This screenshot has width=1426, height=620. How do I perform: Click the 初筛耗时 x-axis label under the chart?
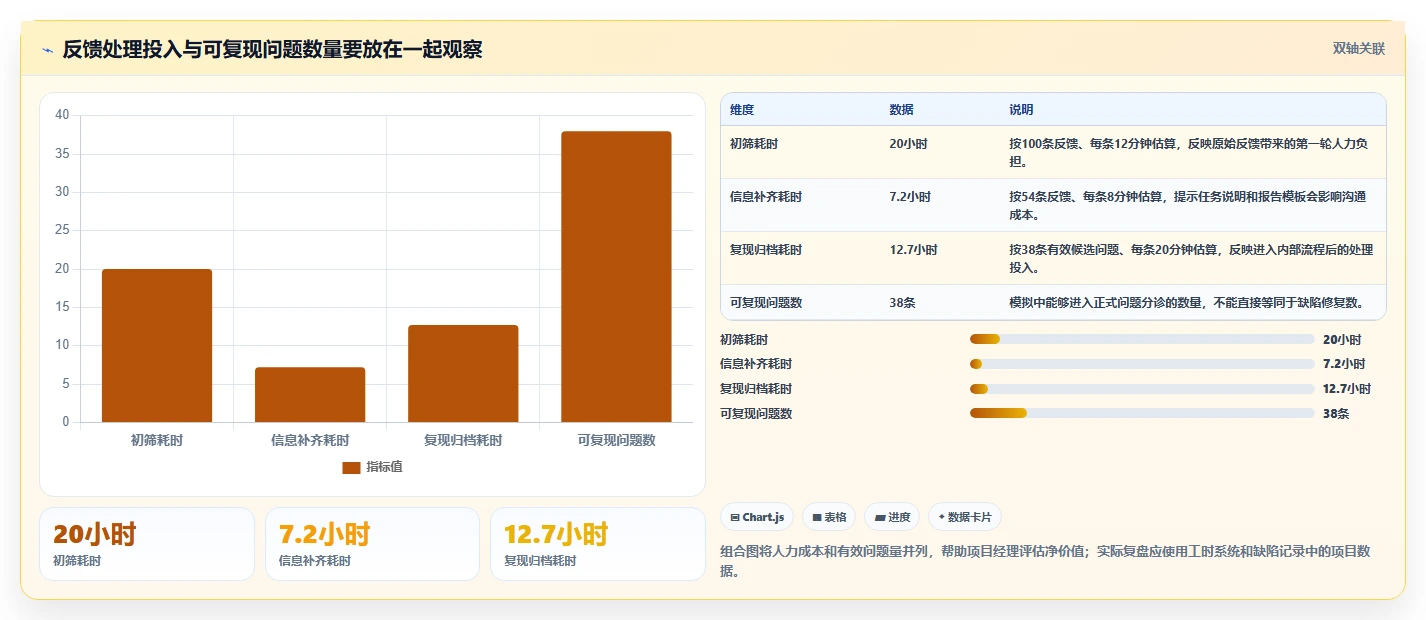pyautogui.click(x=157, y=440)
